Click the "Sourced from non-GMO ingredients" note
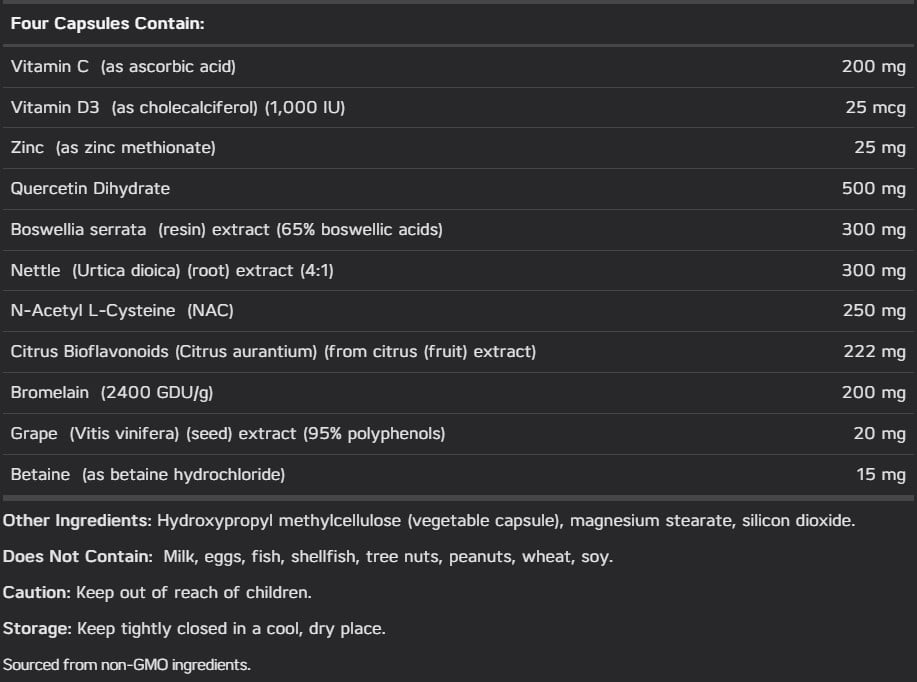Screen dimensions: 917x682 [x=126, y=665]
